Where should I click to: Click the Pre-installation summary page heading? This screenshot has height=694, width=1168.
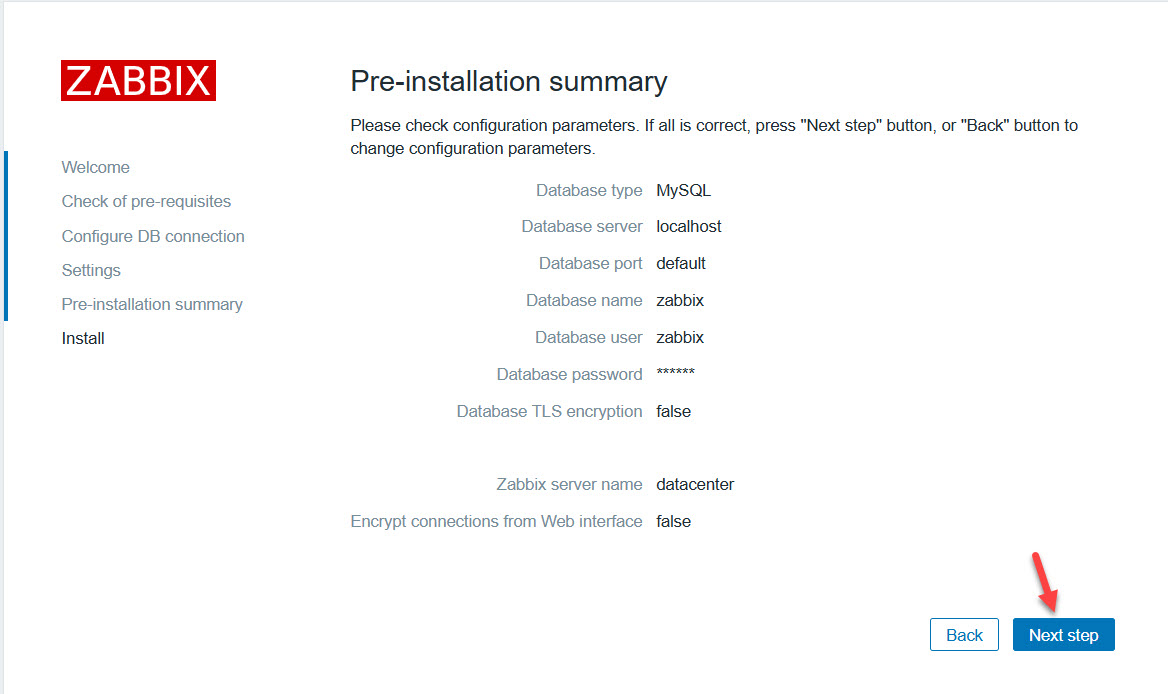coord(508,81)
